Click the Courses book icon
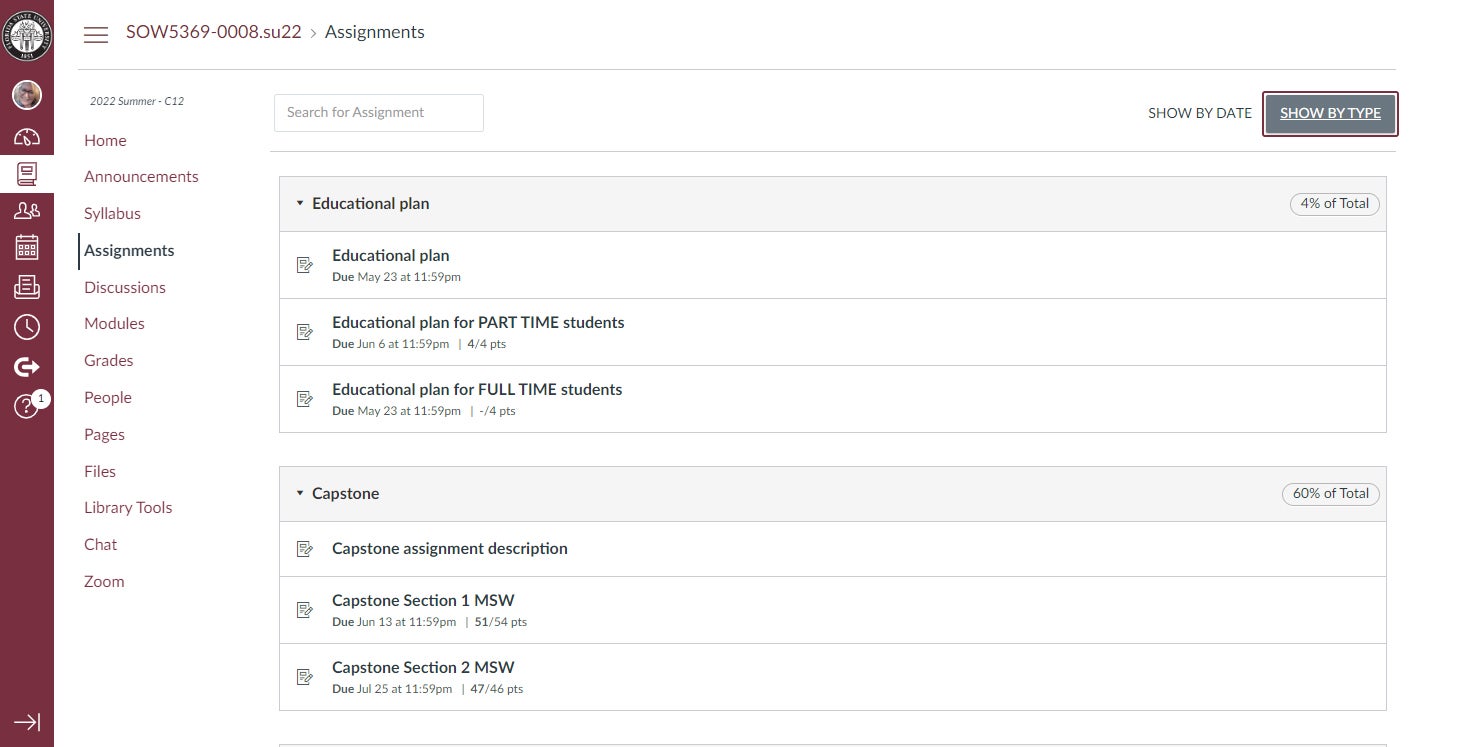This screenshot has width=1471, height=747. (27, 174)
